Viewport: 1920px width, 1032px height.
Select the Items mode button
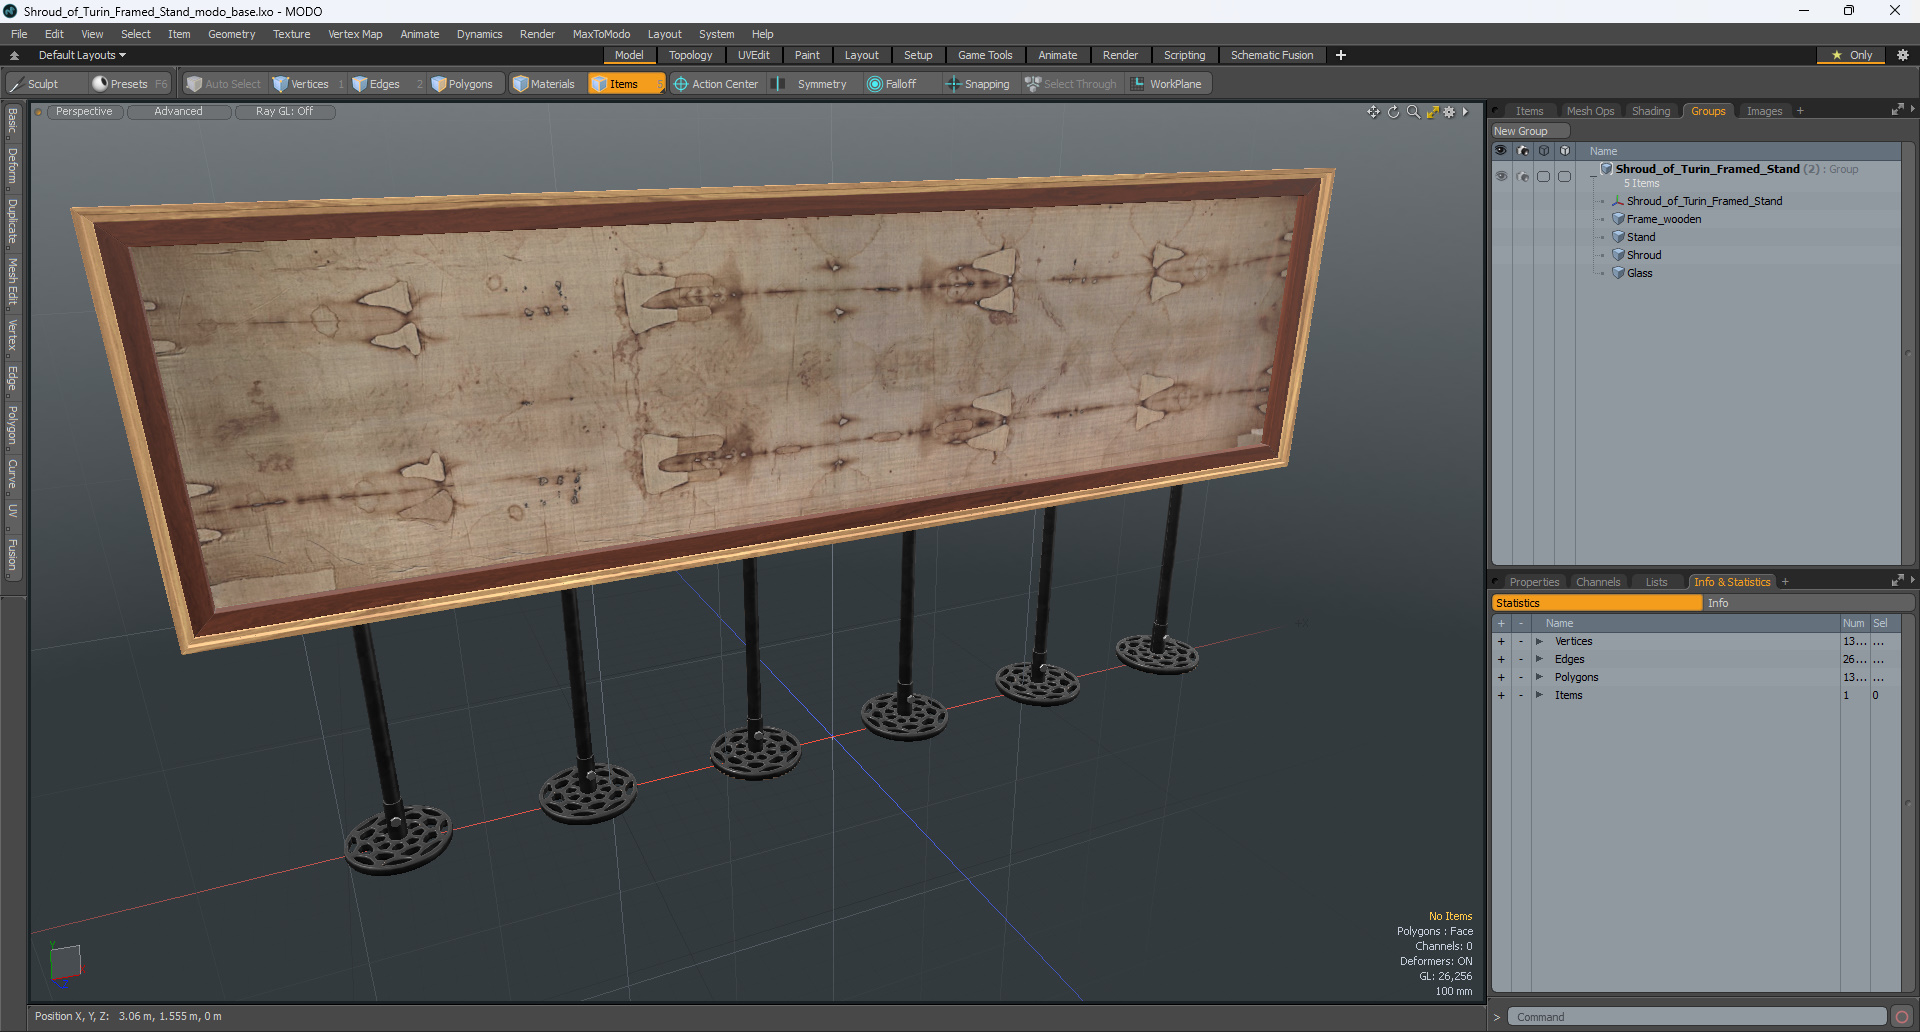click(x=625, y=84)
